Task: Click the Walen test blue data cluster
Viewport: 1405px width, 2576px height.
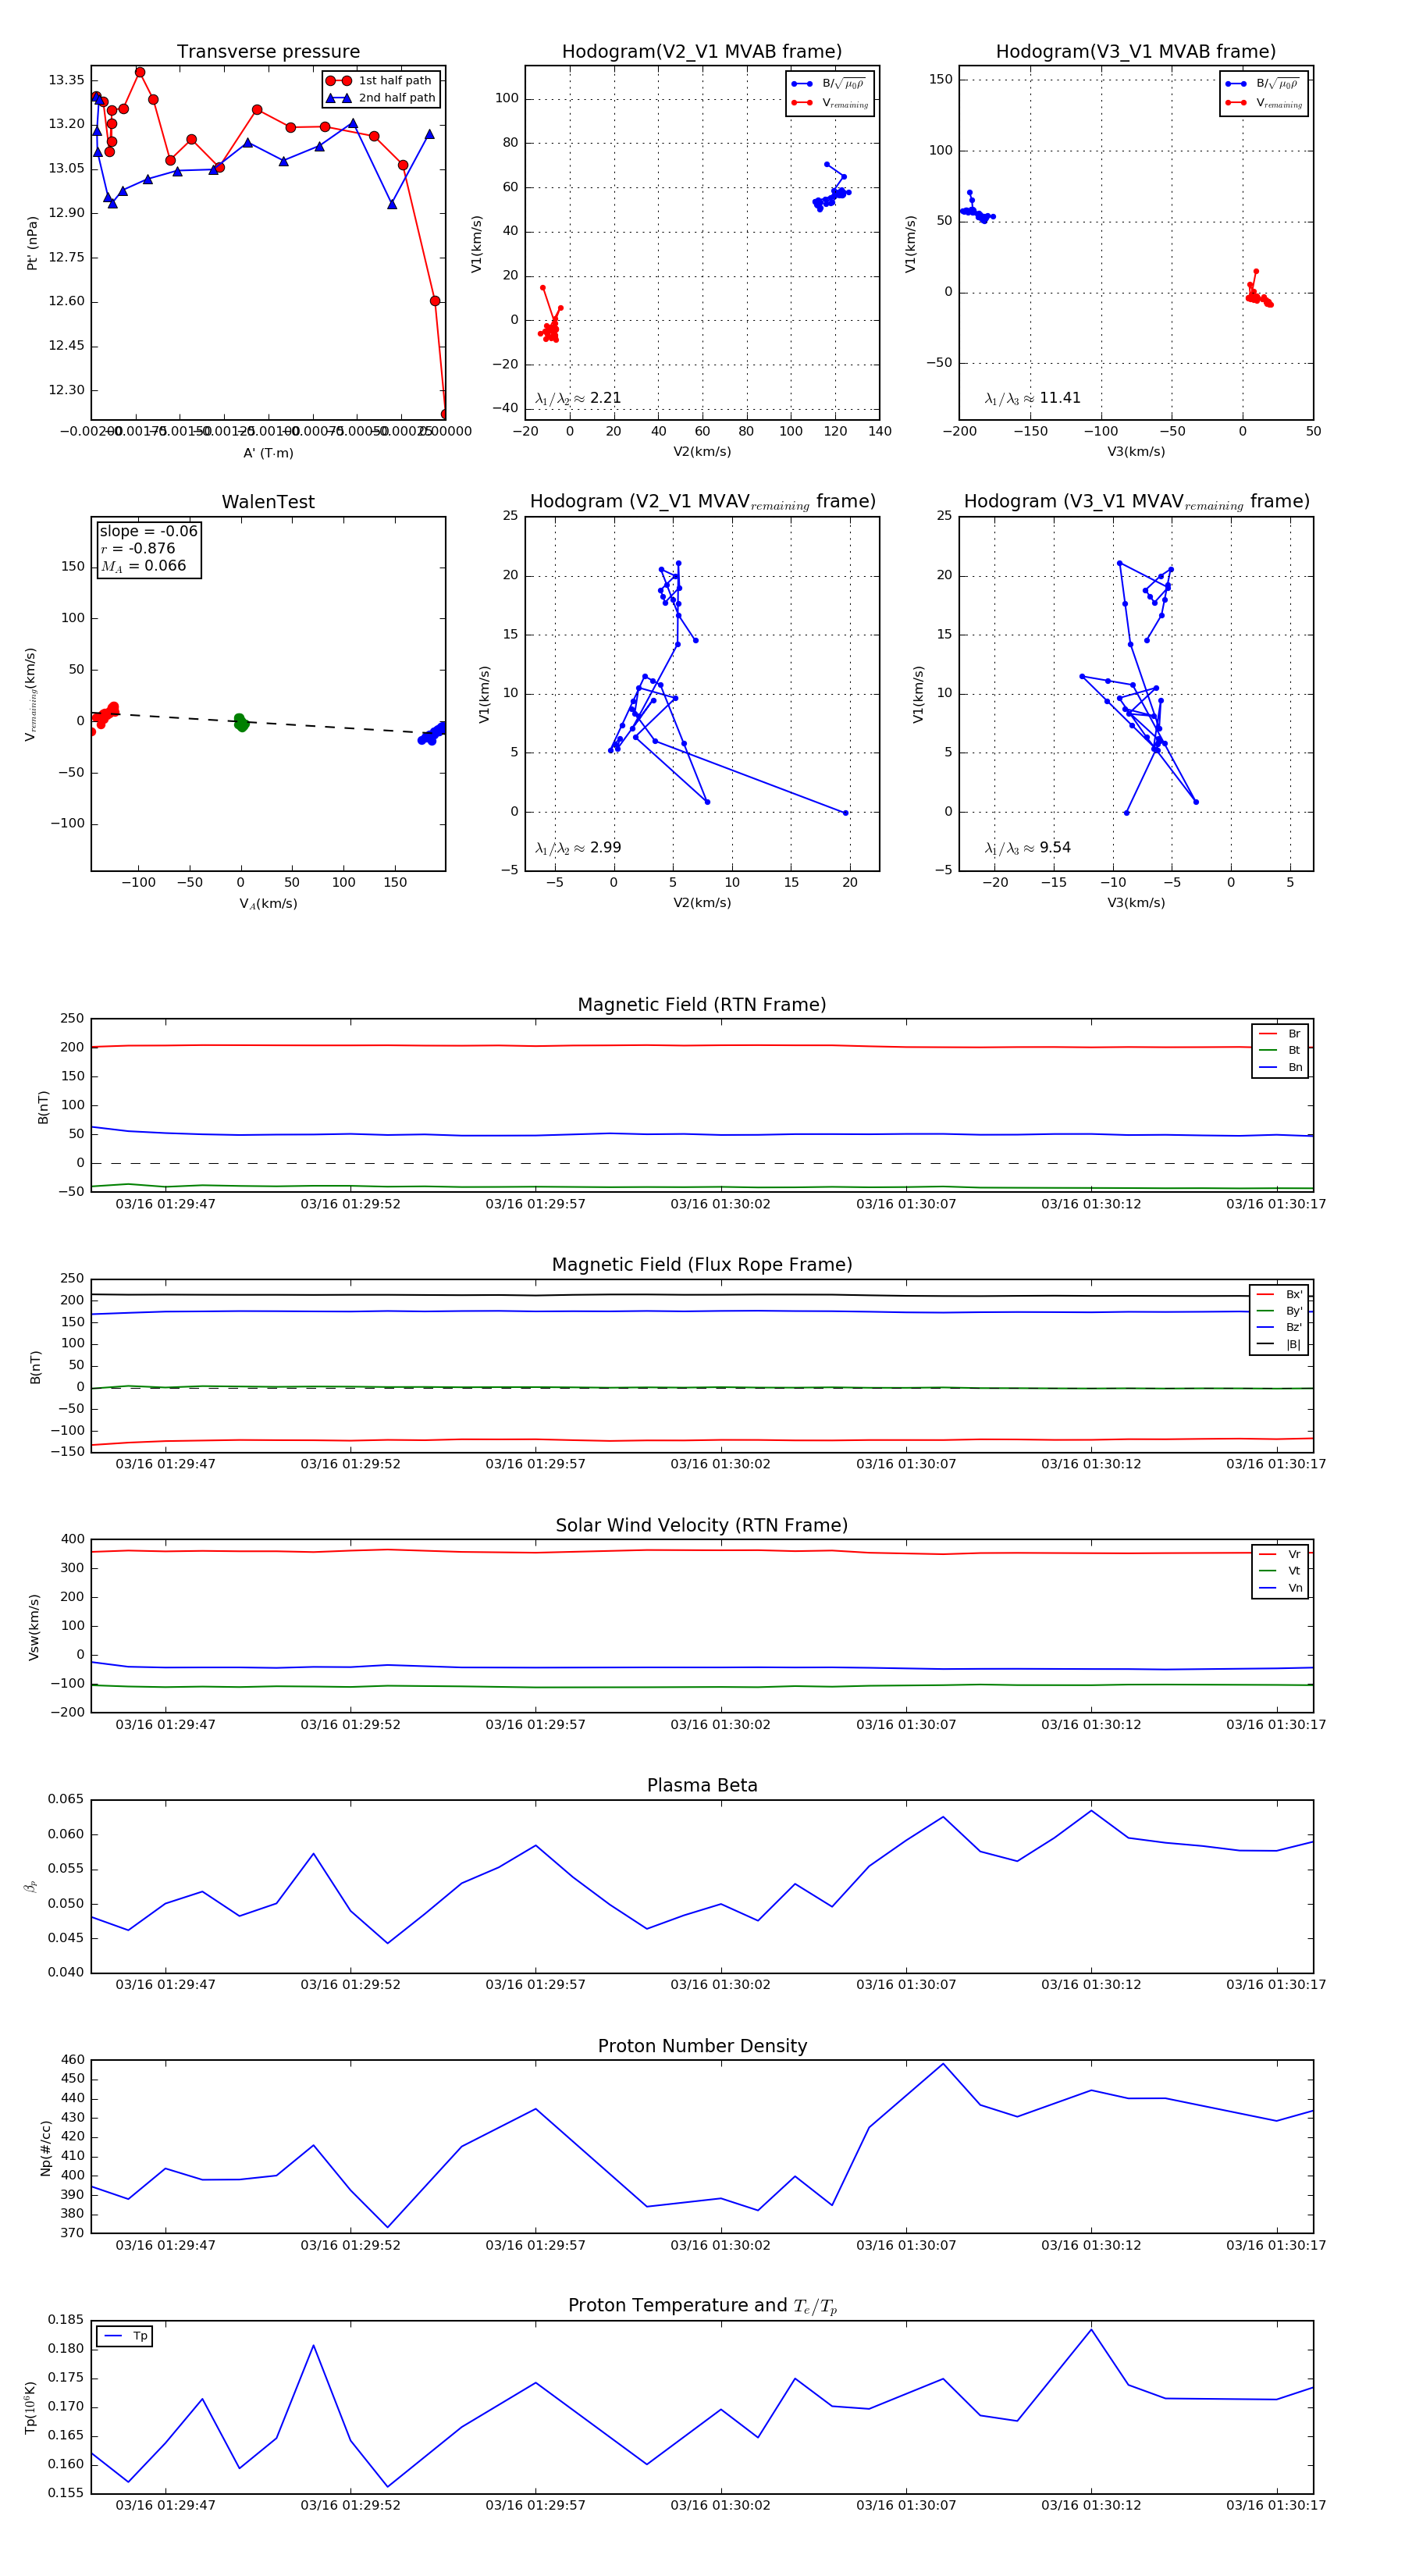Action: tap(432, 734)
